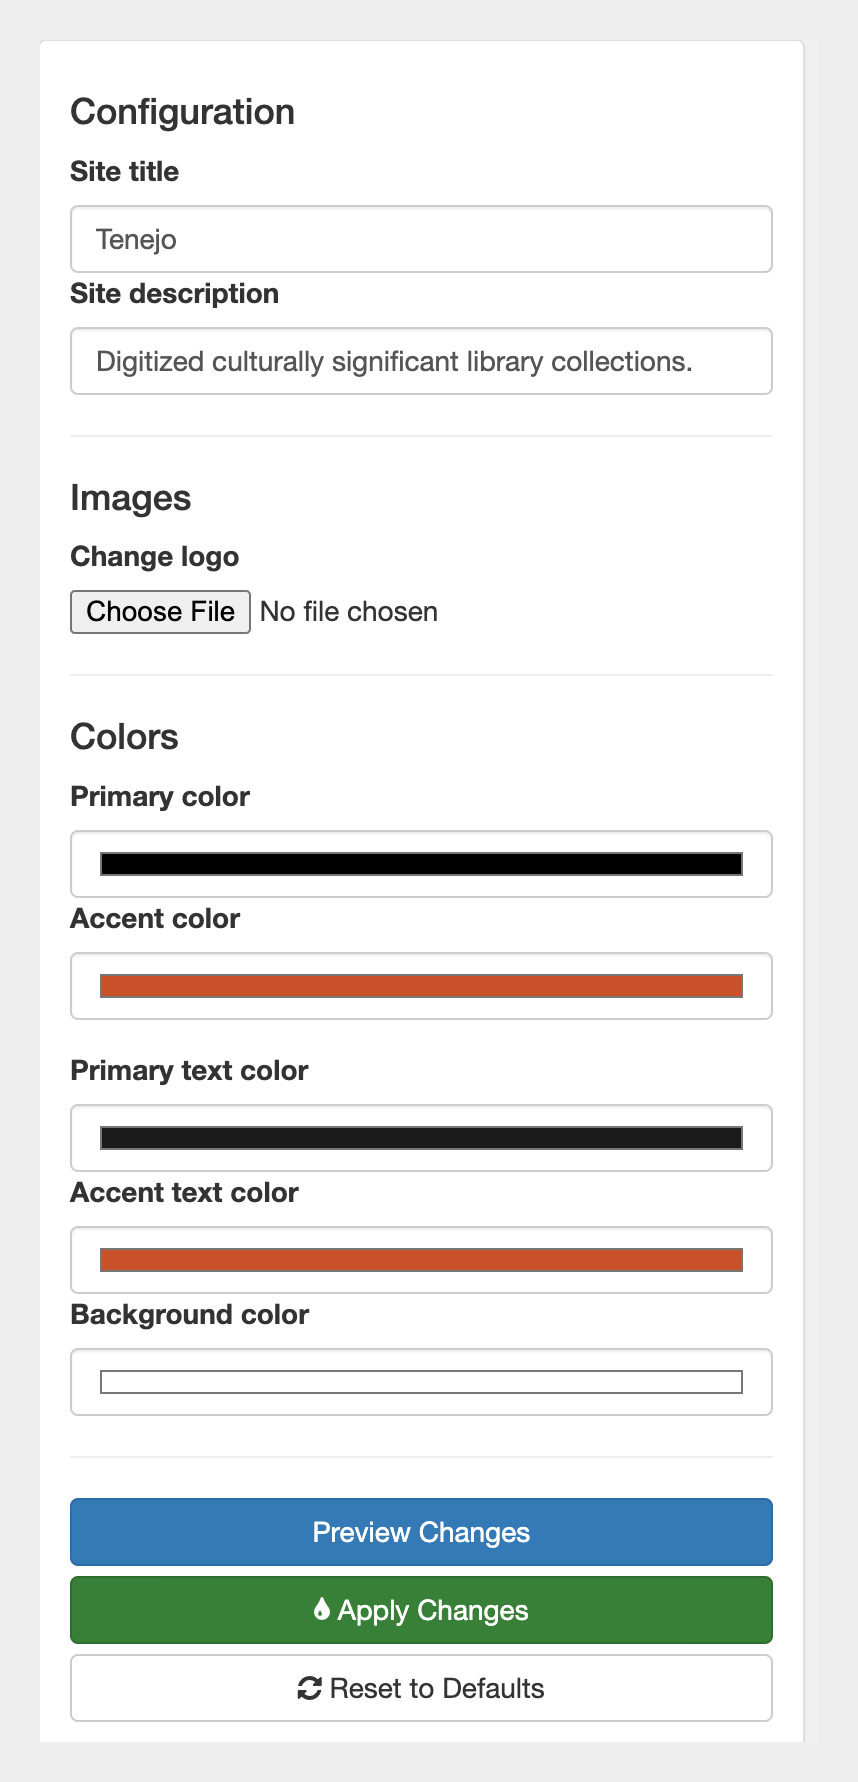Open the Primary text color swatch
858x1782 pixels.
pyautogui.click(x=421, y=1138)
